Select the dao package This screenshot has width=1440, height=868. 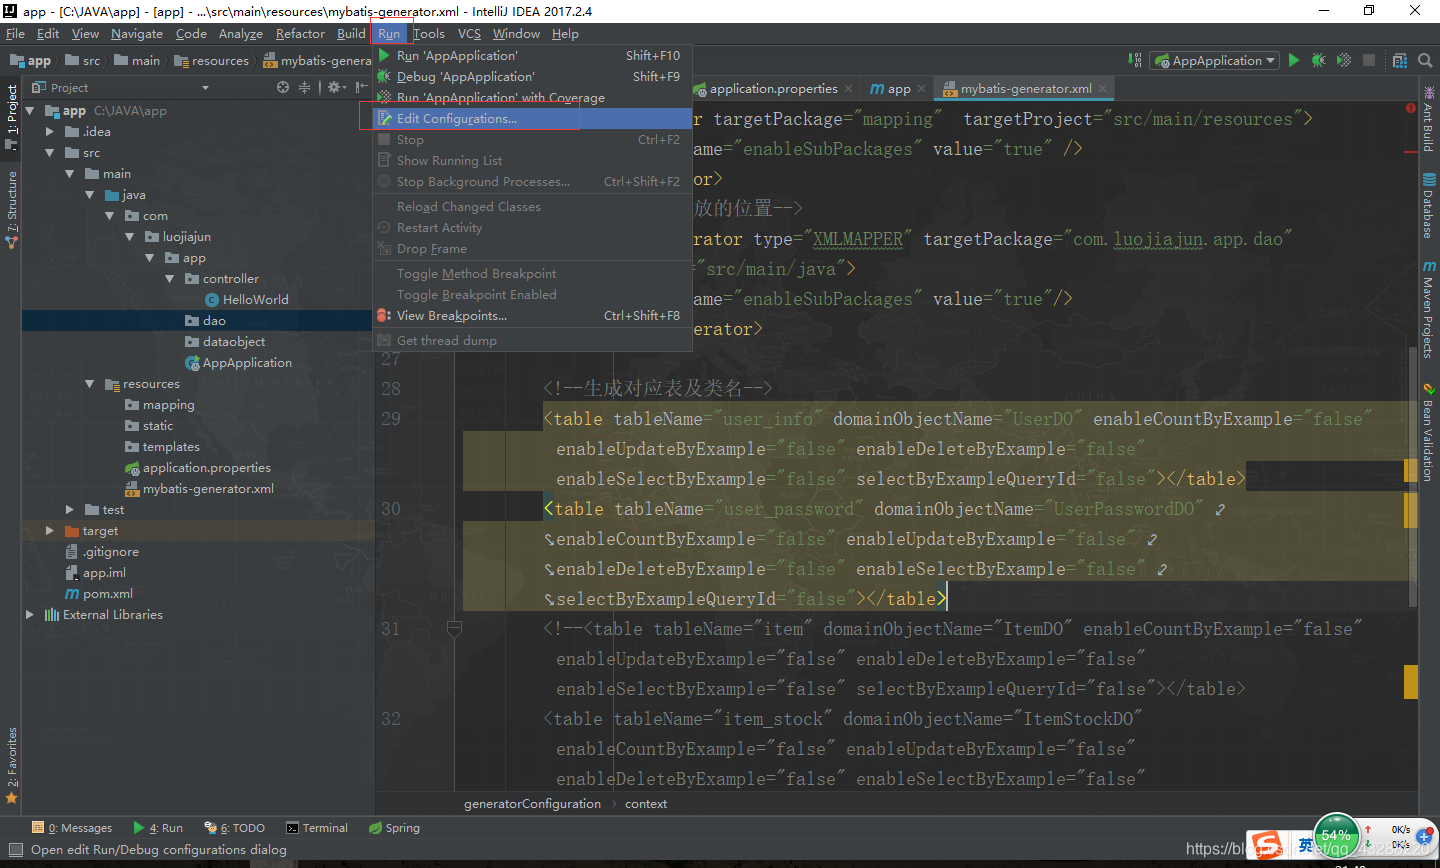205,321
